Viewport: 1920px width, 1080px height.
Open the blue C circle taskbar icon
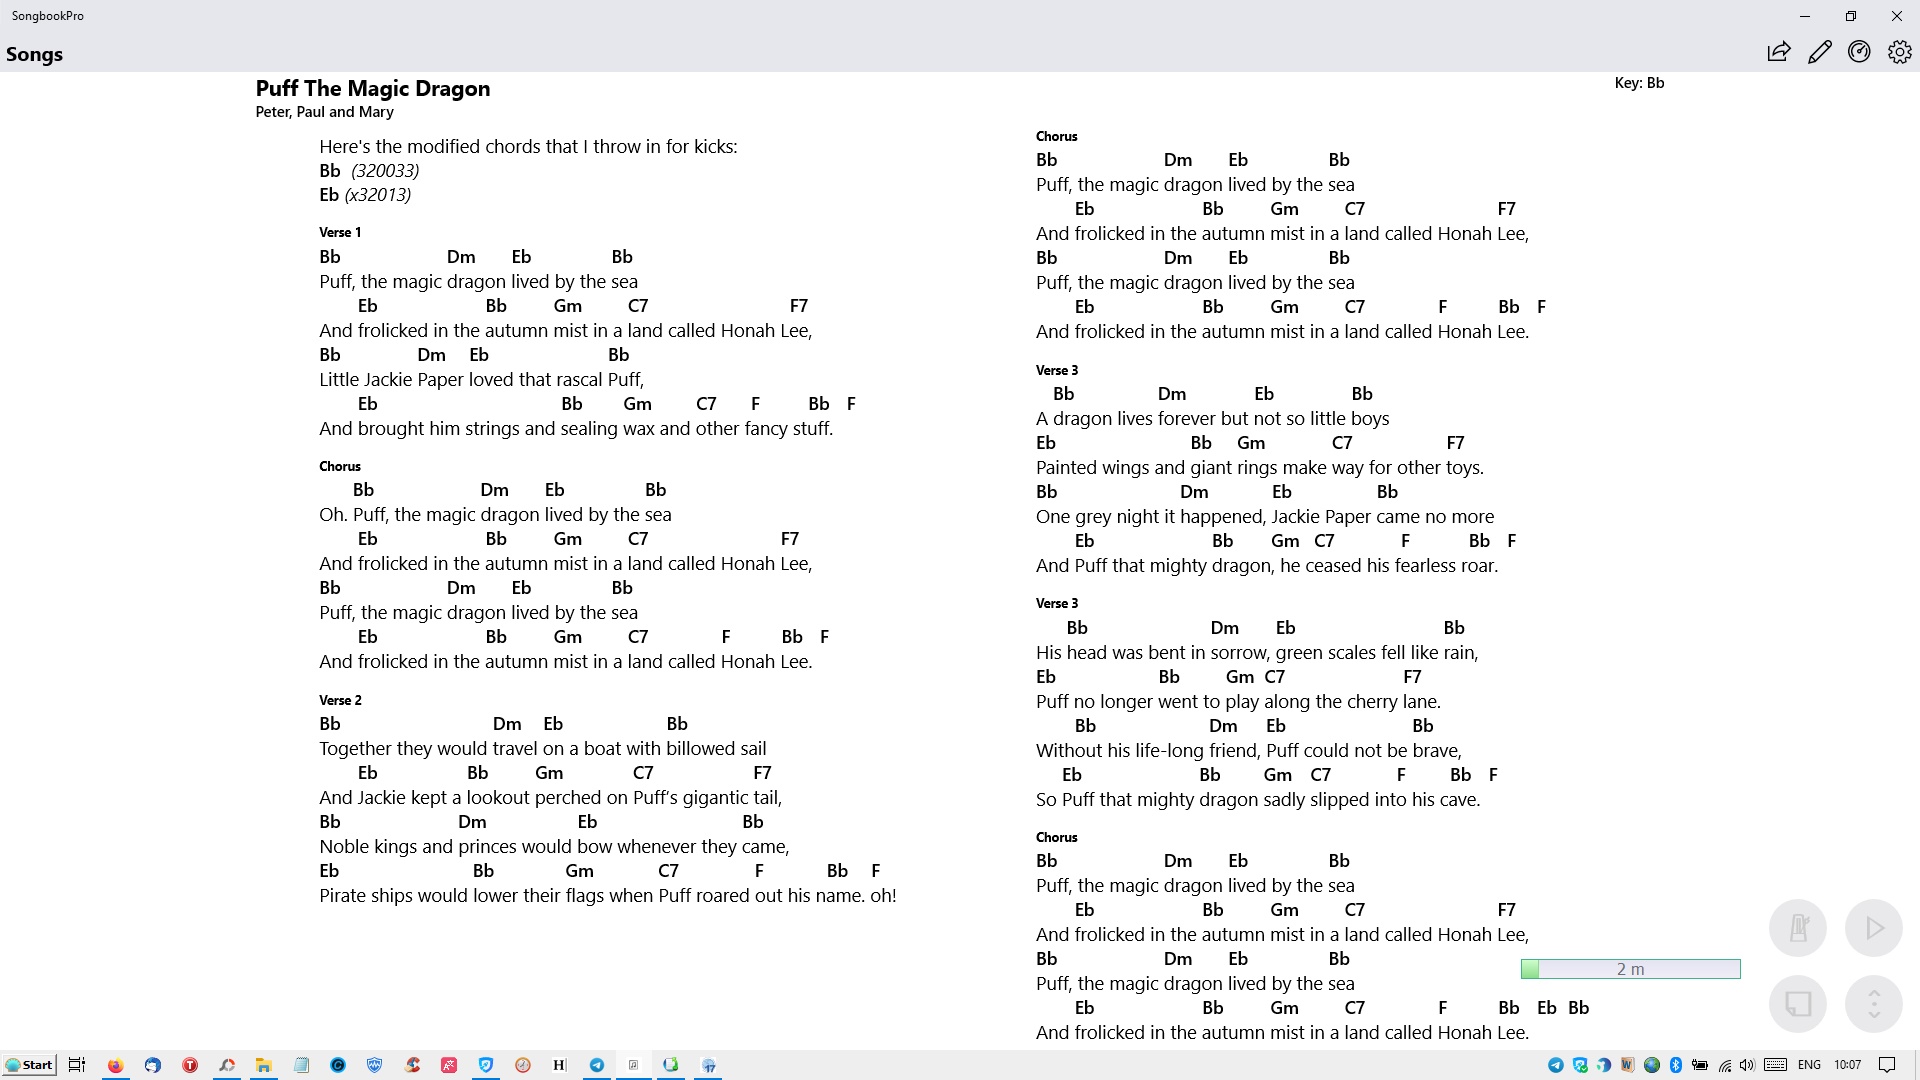point(338,1065)
